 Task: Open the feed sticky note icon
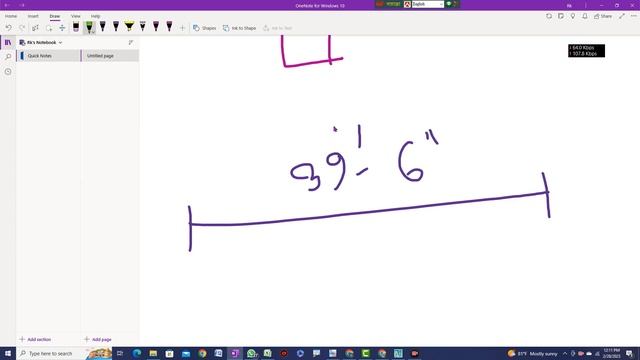coord(561,16)
